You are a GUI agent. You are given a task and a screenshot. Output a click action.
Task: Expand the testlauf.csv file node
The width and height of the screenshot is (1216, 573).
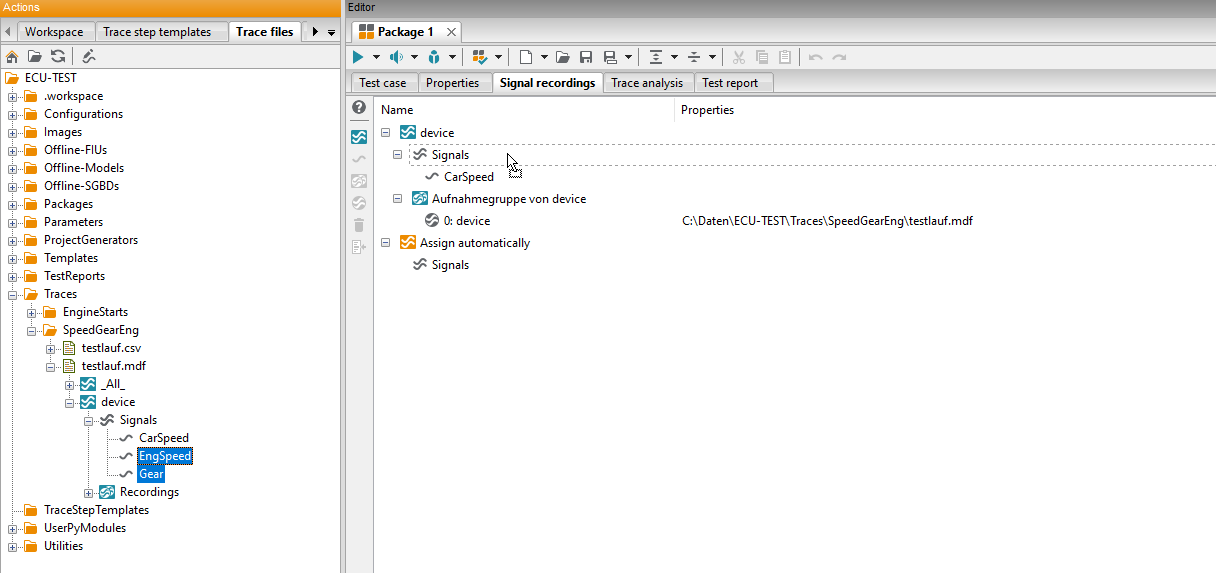(51, 348)
